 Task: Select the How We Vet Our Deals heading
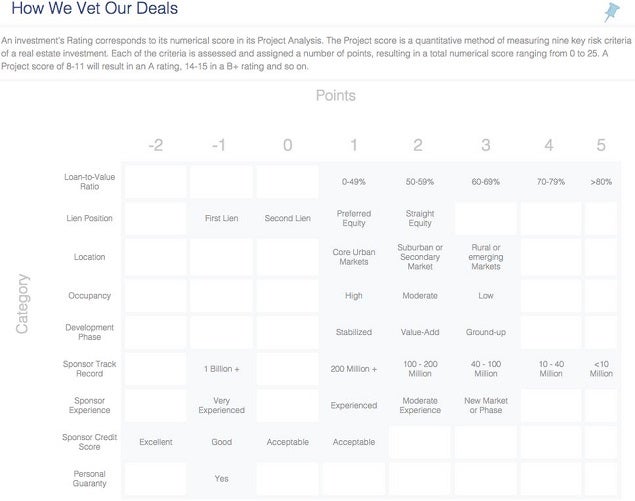click(x=95, y=8)
